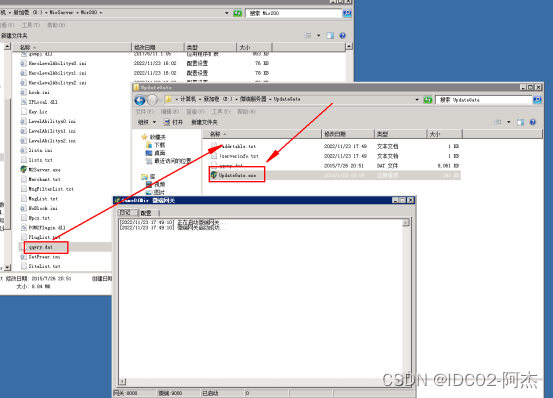The width and height of the screenshot is (553, 398).
Task: Expand the 组织 dropdown menu
Action: pyautogui.click(x=147, y=122)
